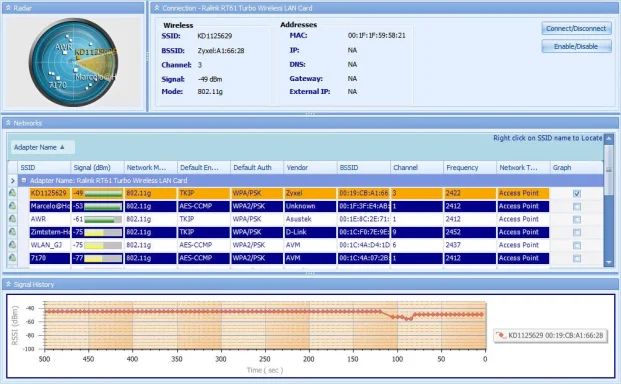Click the 2422 frequency cell
Image resolution: width=621 pixels, height=384 pixels.
point(470,193)
